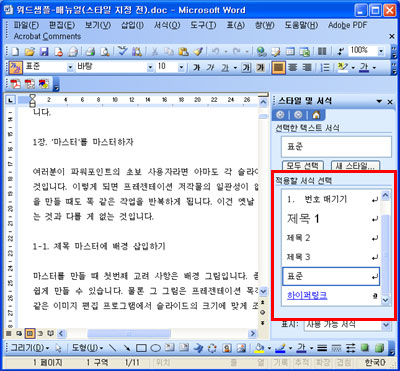The height and width of the screenshot is (371, 400).
Task: Click the Save floppy disk icon
Action: [44, 51]
